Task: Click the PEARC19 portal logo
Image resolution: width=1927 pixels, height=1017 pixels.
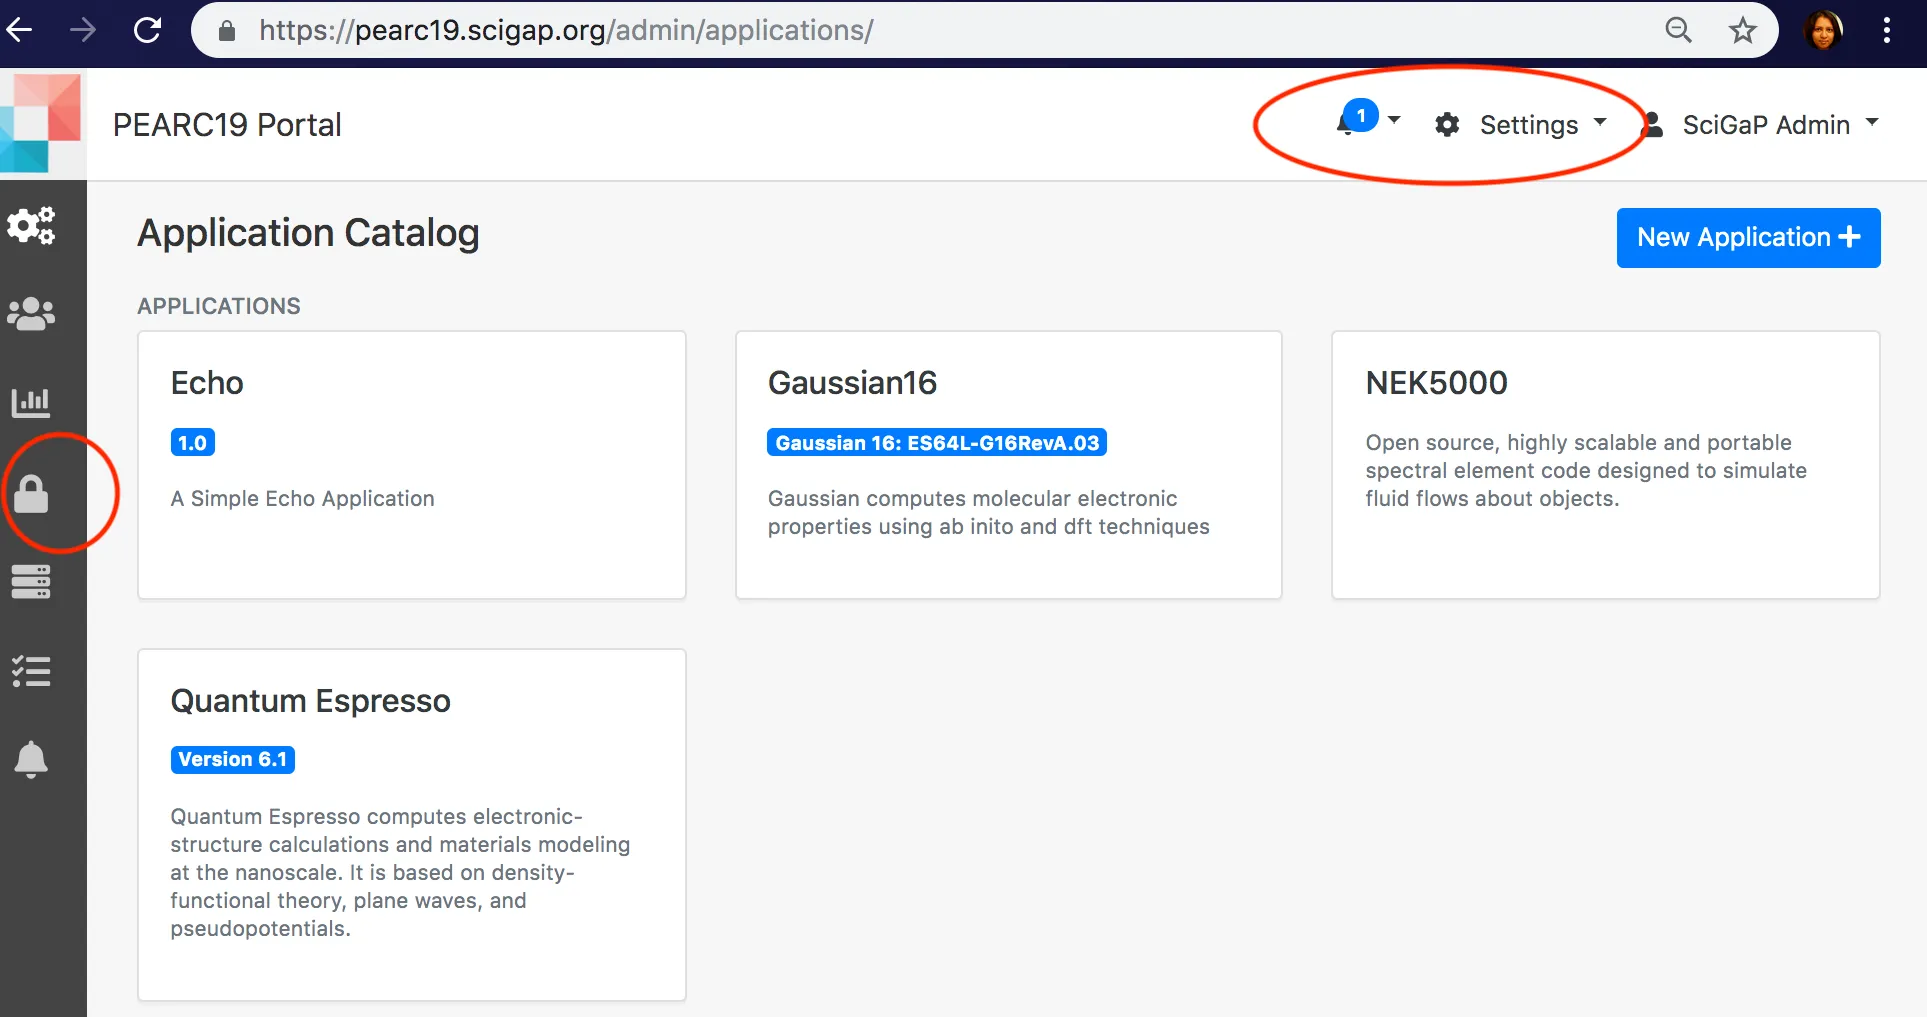Action: pos(41,123)
